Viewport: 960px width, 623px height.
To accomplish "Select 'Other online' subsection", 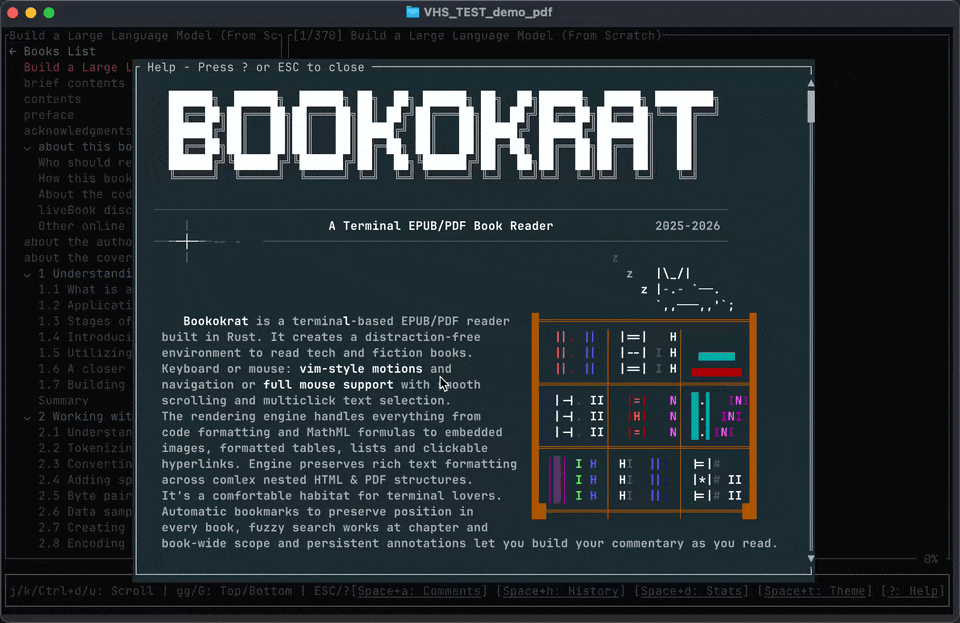I will 81,226.
